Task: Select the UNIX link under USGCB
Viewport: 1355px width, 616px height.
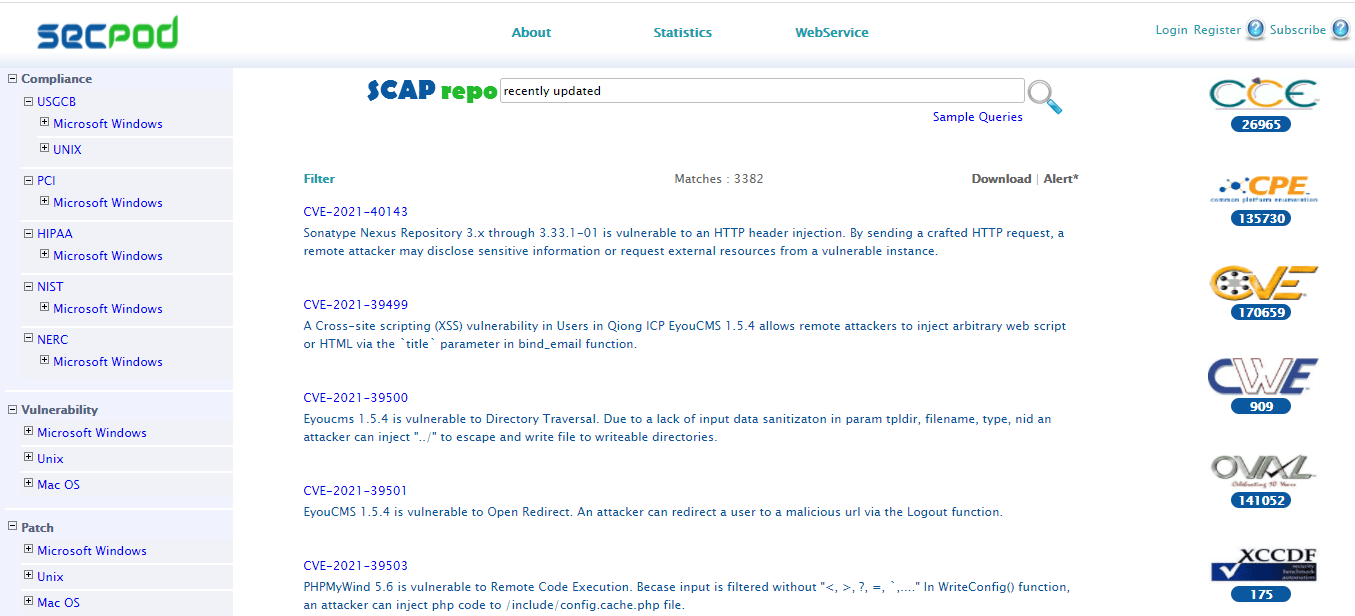Action: coord(67,150)
